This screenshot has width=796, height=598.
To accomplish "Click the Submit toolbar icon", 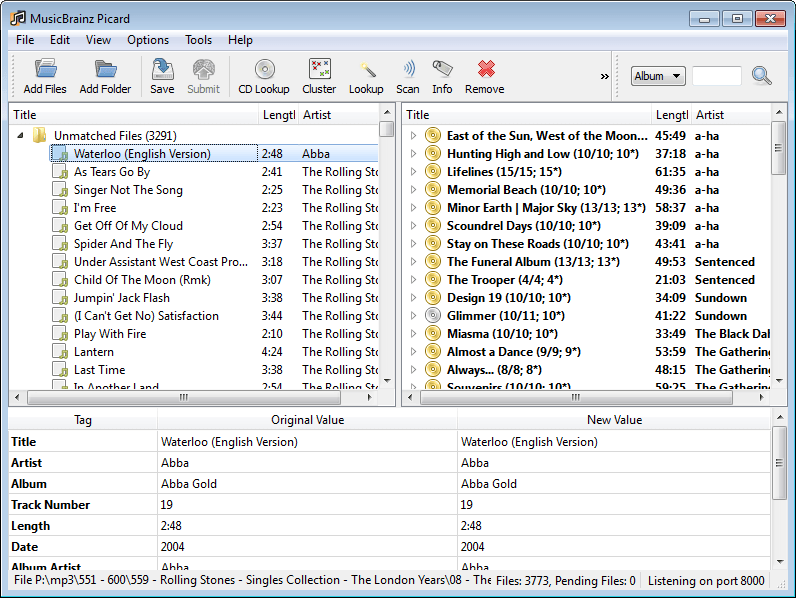I will (204, 70).
